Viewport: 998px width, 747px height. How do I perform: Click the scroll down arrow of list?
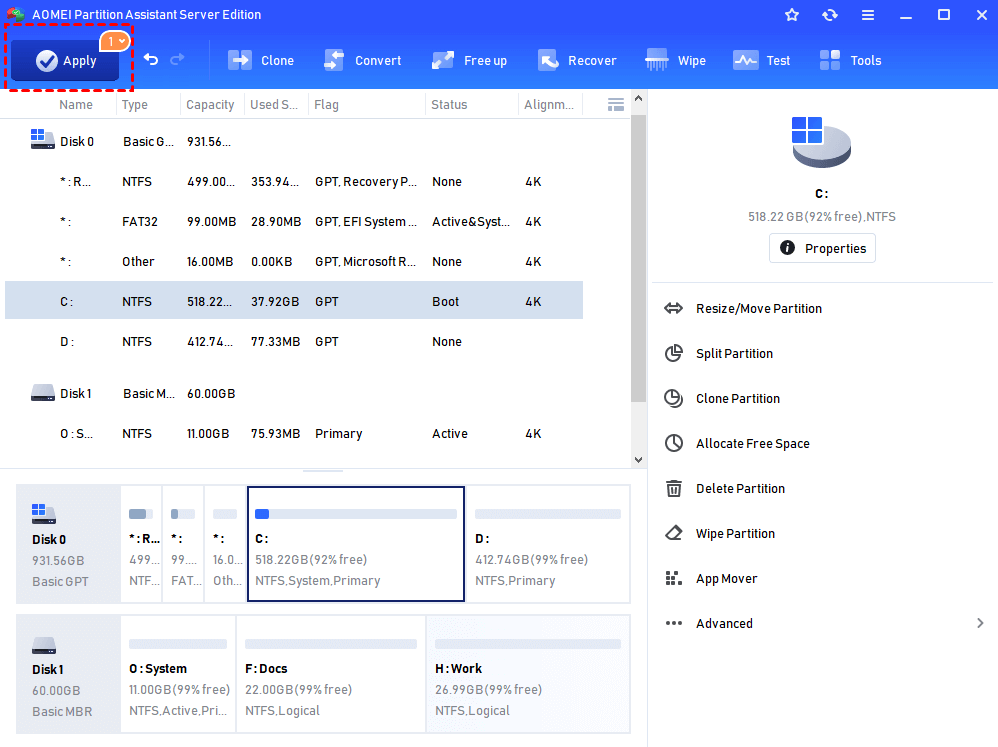tap(638, 459)
